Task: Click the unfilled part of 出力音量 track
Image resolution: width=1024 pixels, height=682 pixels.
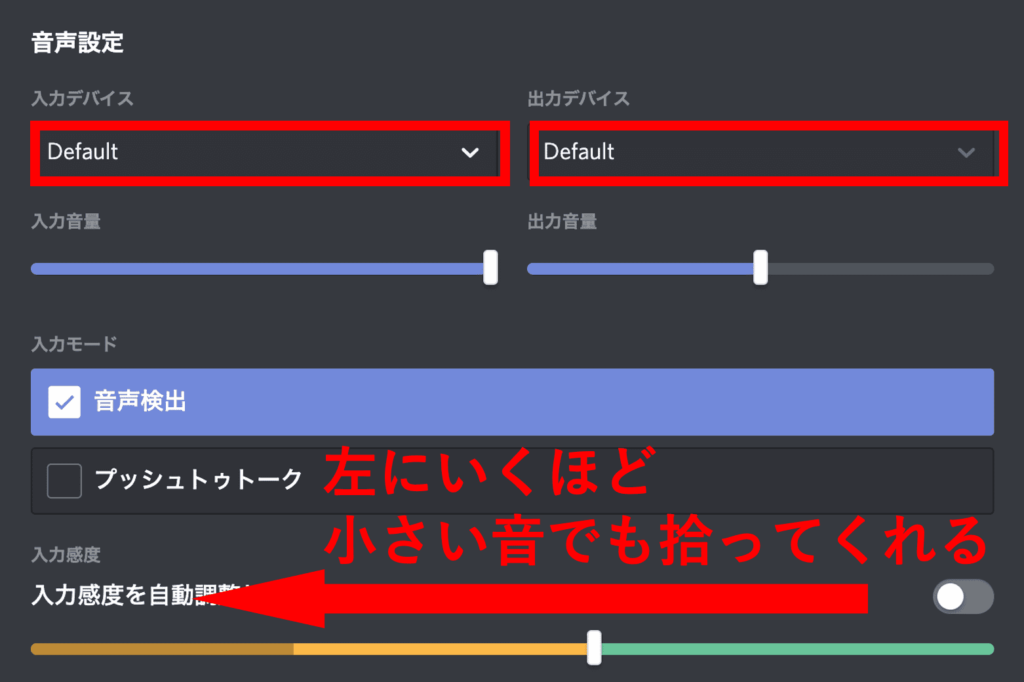Action: 881,268
